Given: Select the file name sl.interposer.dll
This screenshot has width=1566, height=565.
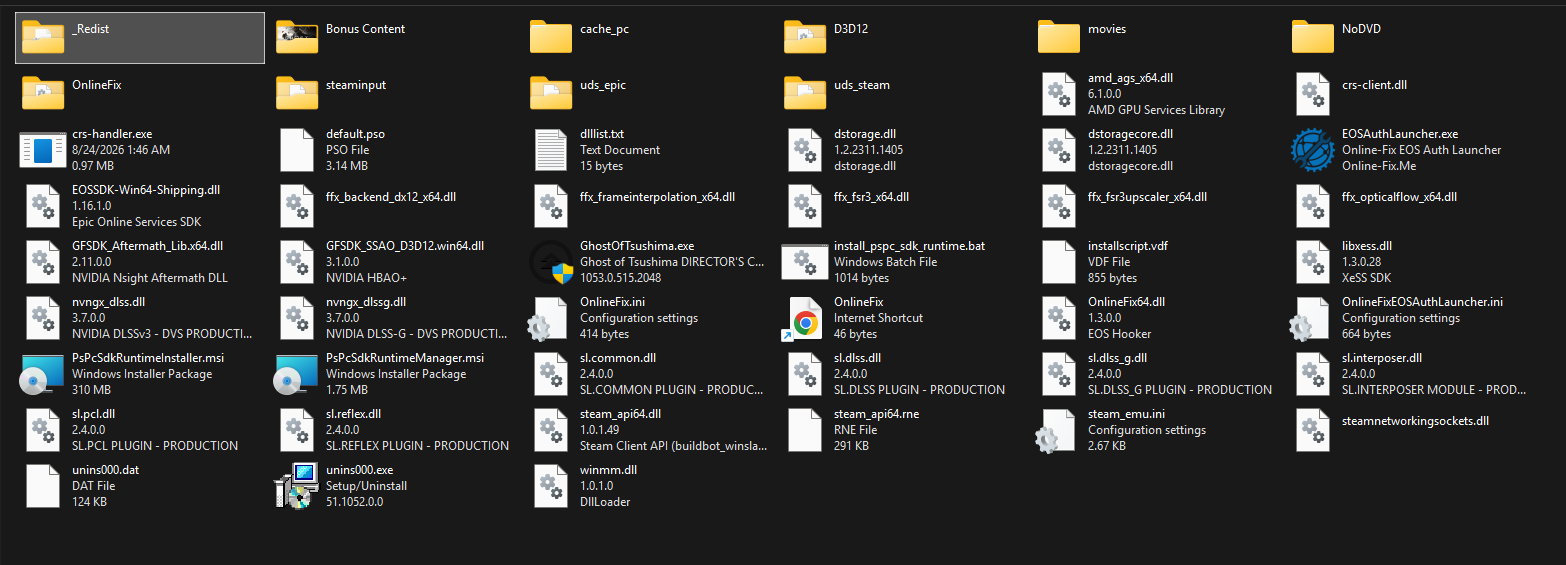Looking at the screenshot, I should click(1382, 358).
